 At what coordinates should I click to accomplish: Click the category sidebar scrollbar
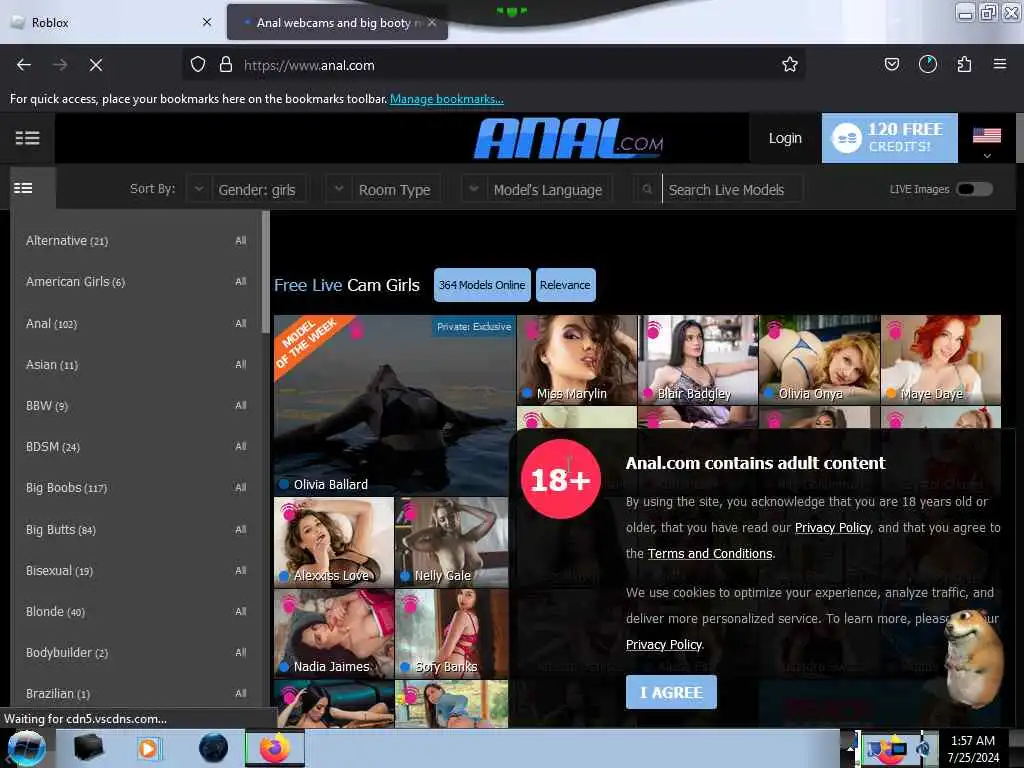(x=265, y=271)
